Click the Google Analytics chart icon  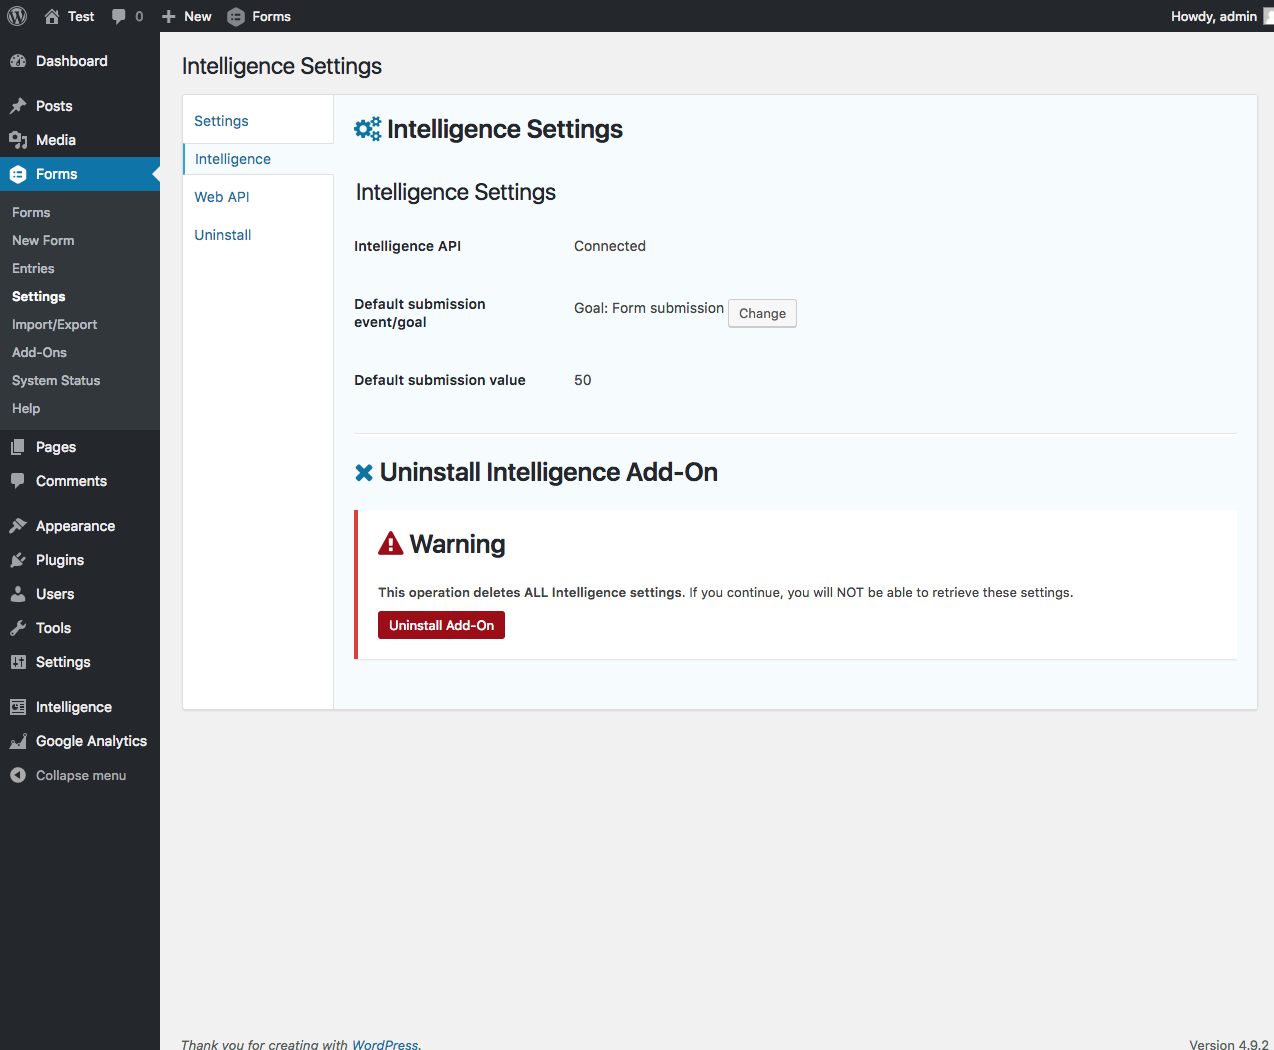(18, 741)
